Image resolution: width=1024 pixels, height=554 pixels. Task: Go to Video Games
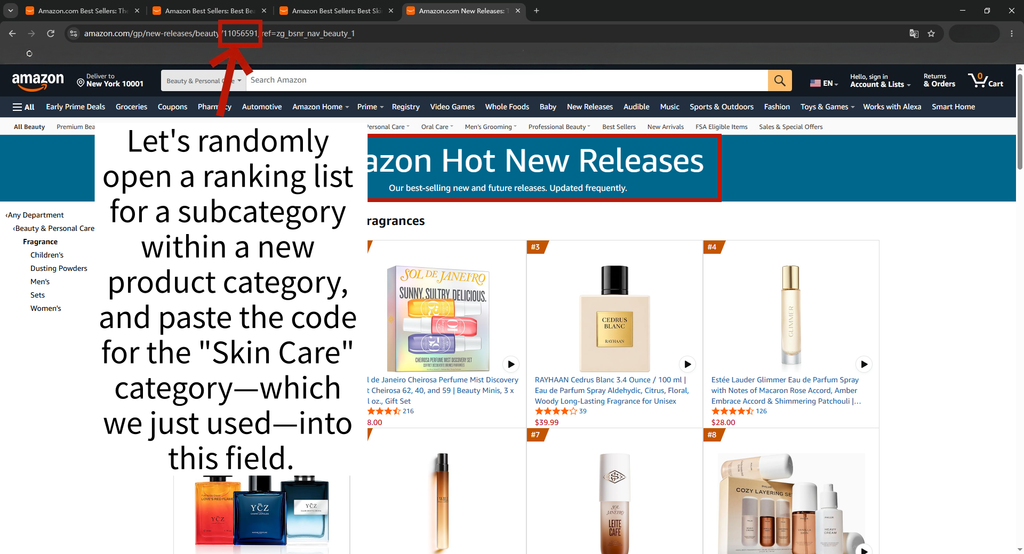point(452,106)
